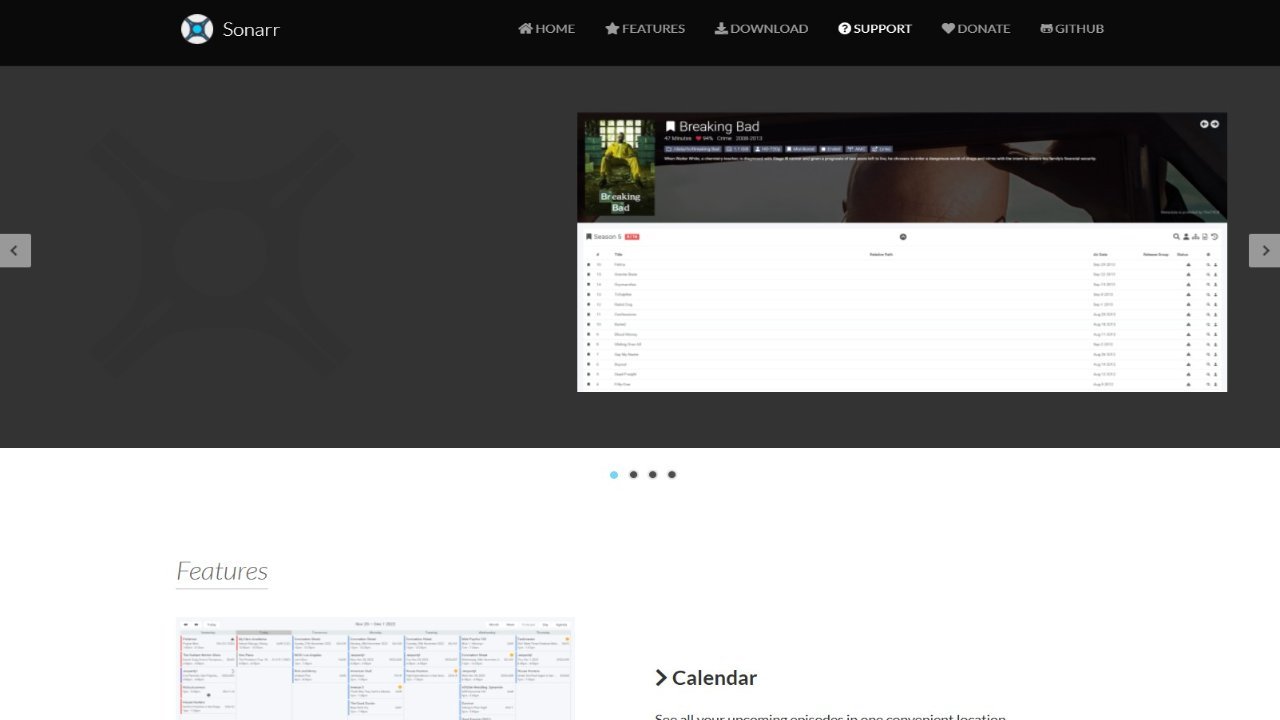The height and width of the screenshot is (720, 1280).
Task: Go to the Features menu item
Action: coord(645,29)
